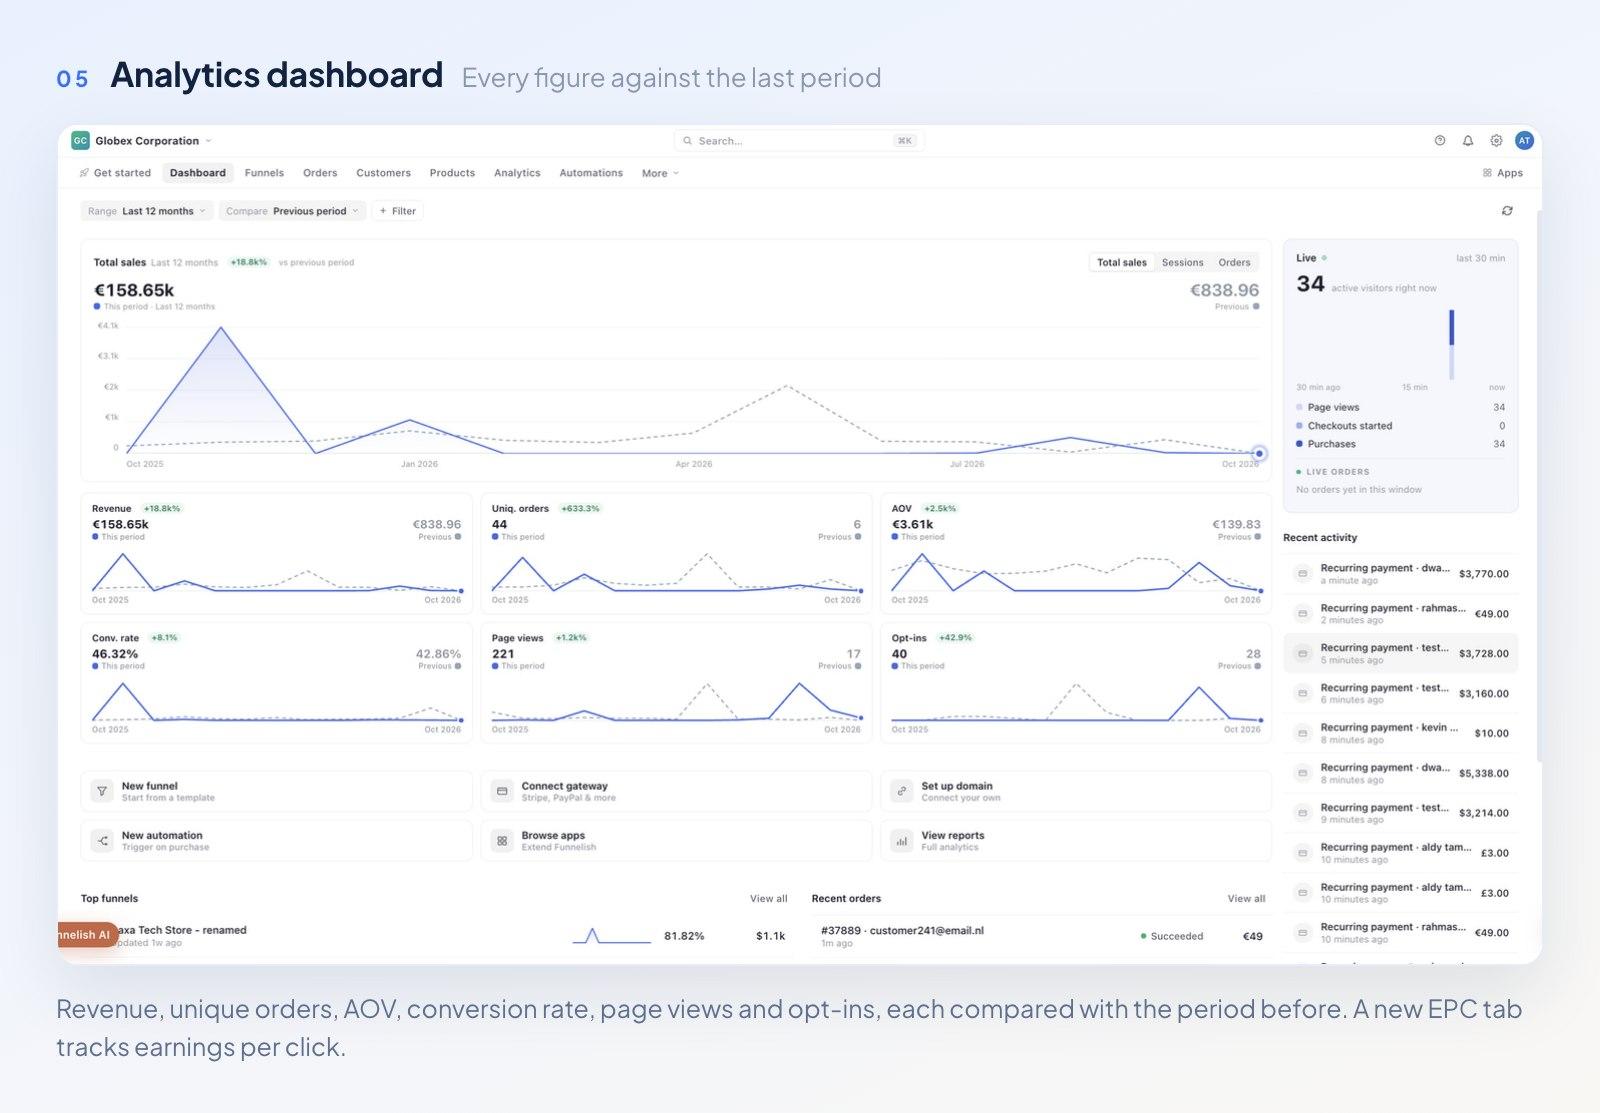This screenshot has height=1113, width=1600.
Task: Open the Customers tab
Action: point(383,173)
